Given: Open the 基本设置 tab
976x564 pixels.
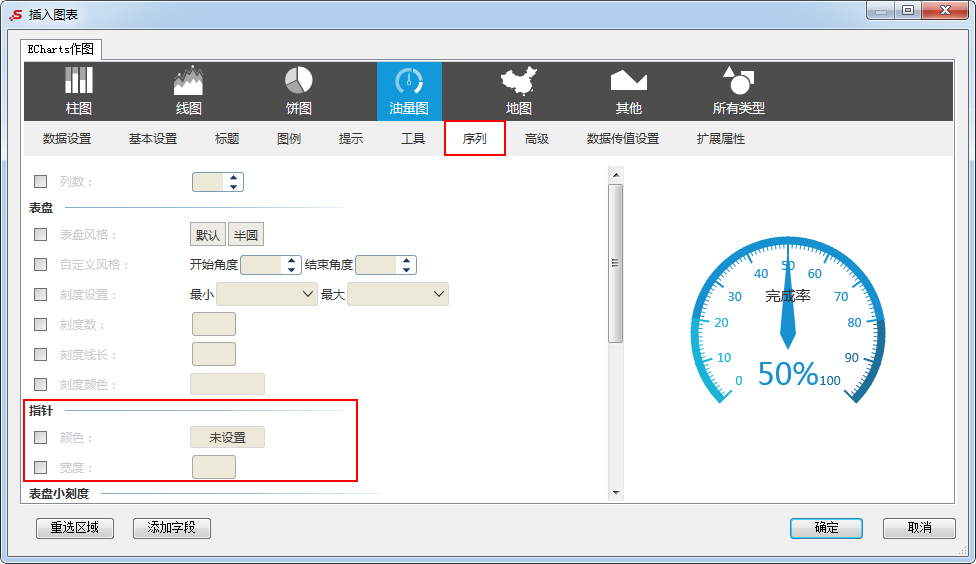Looking at the screenshot, I should [x=153, y=138].
